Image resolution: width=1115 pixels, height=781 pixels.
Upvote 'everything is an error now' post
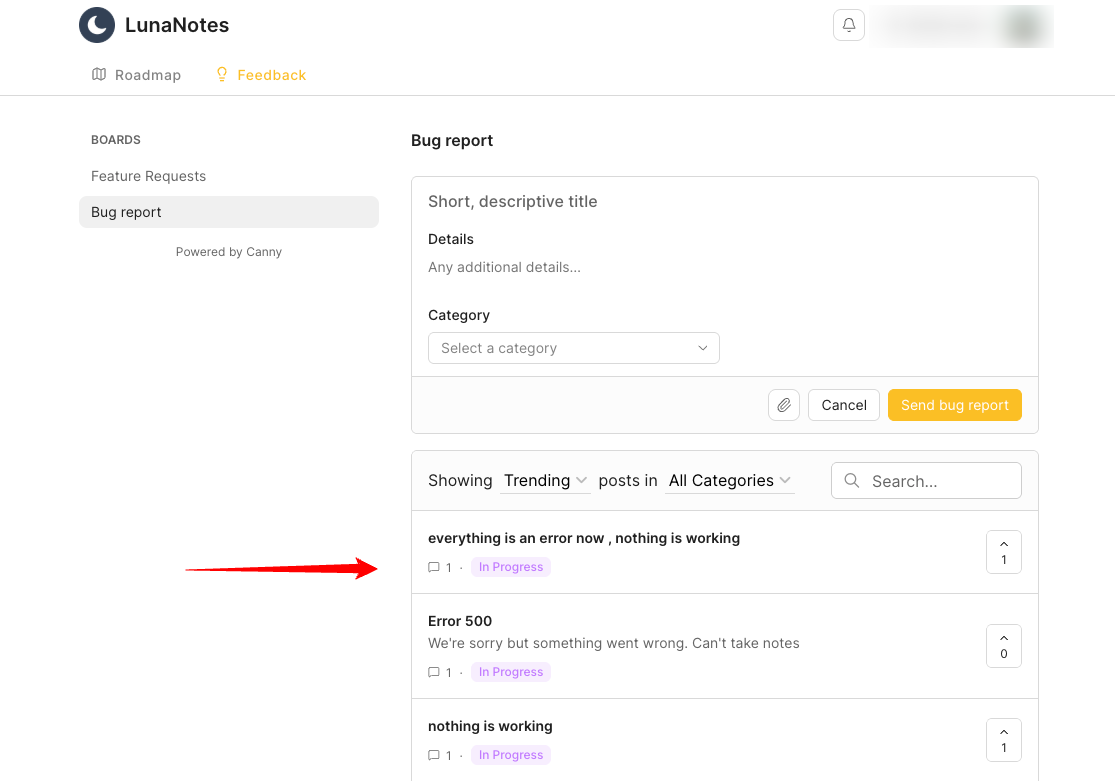1003,551
